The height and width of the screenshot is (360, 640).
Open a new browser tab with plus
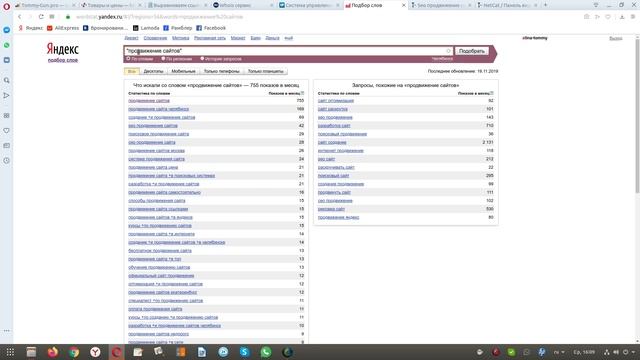(x=545, y=5)
